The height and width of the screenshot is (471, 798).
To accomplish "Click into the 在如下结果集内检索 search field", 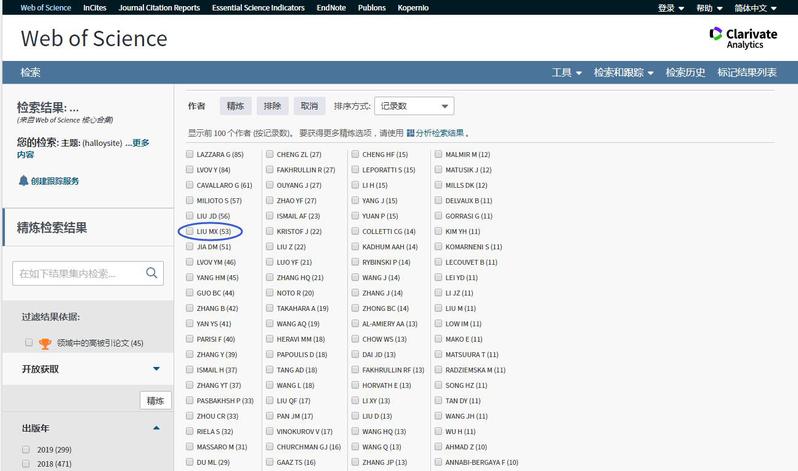I will point(78,273).
